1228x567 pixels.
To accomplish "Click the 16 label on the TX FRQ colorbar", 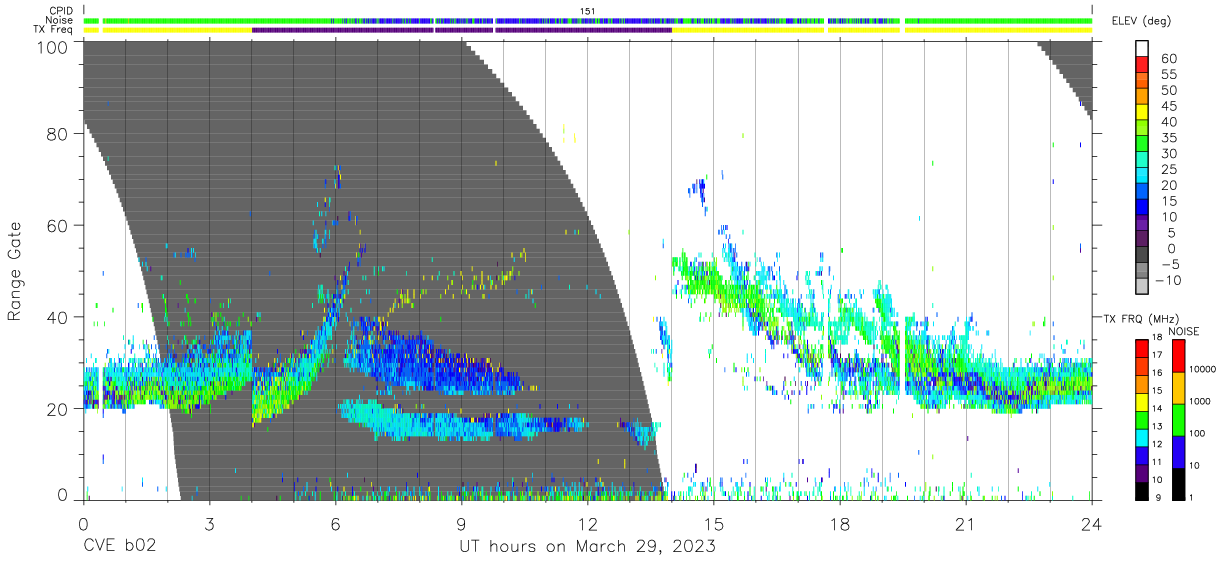I will 1156,374.
